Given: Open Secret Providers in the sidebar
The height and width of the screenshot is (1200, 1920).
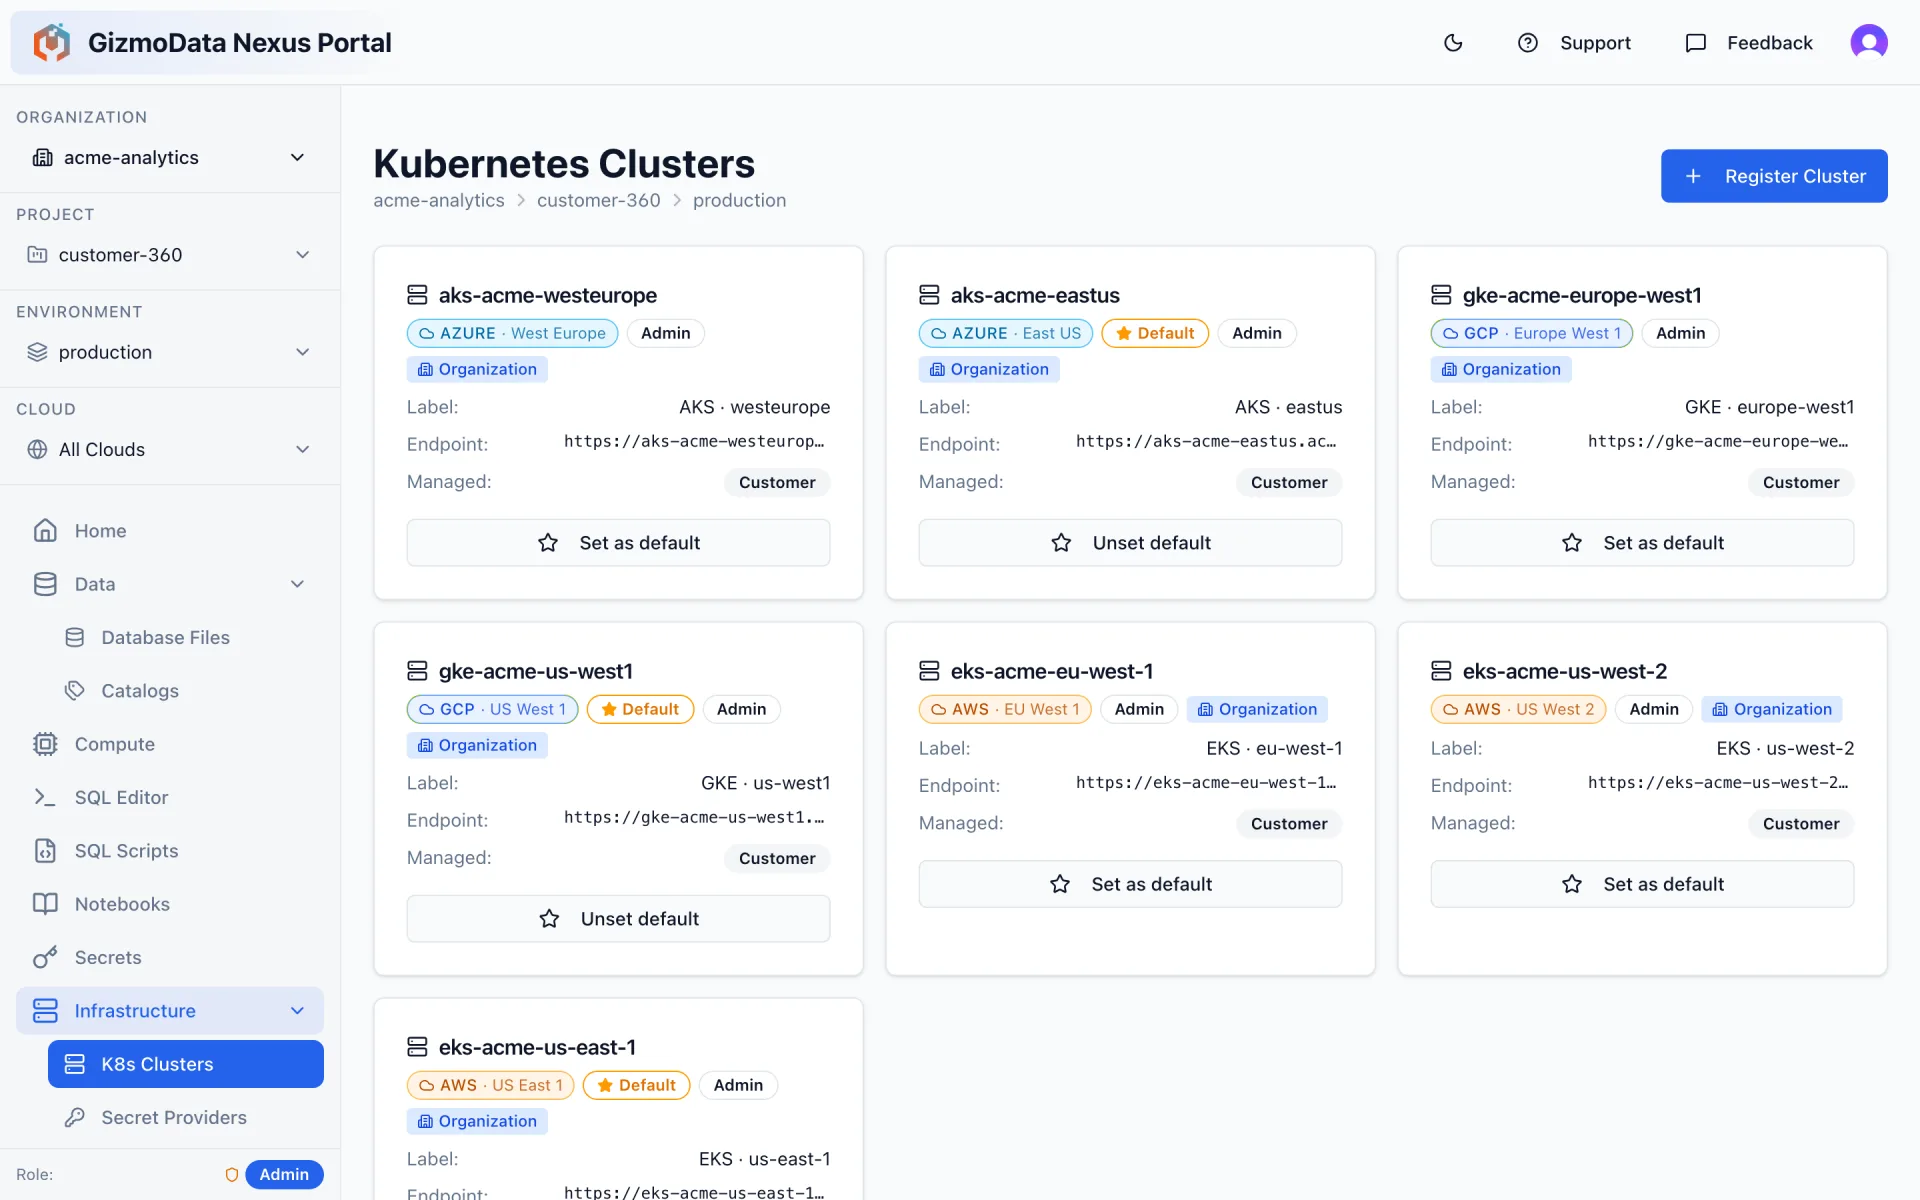Looking at the screenshot, I should click(186, 1117).
